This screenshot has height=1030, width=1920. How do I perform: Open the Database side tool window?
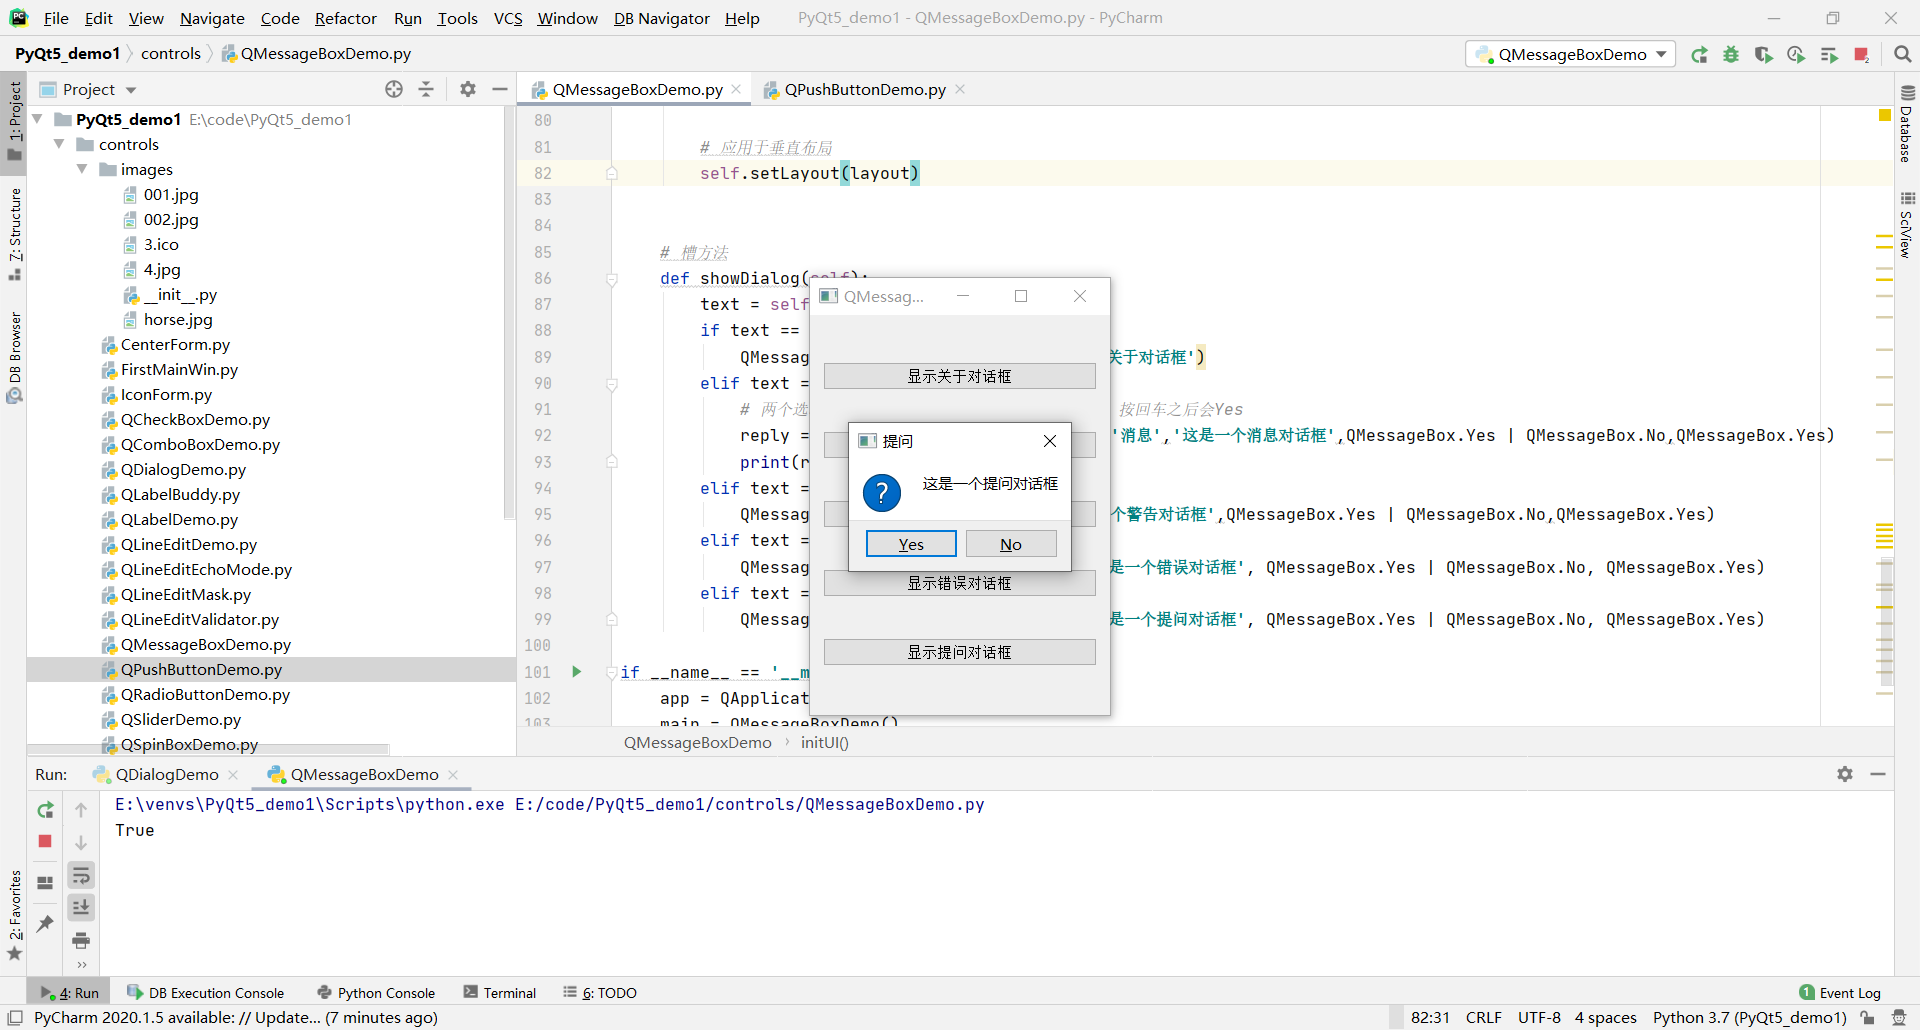click(1907, 124)
